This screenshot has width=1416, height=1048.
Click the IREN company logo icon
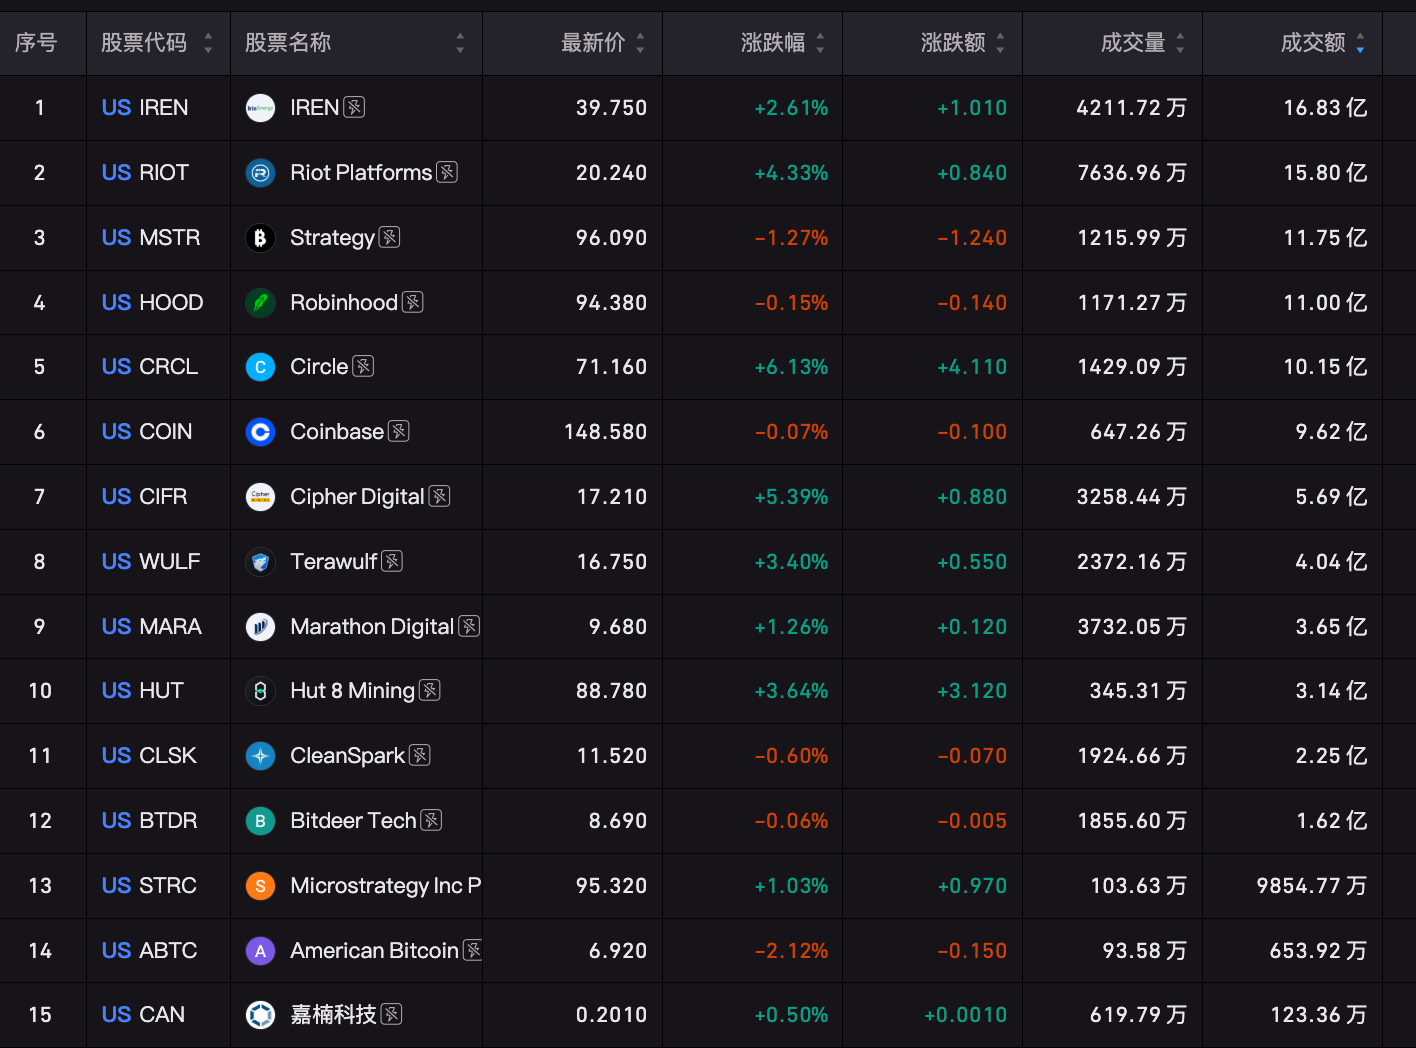pos(260,108)
